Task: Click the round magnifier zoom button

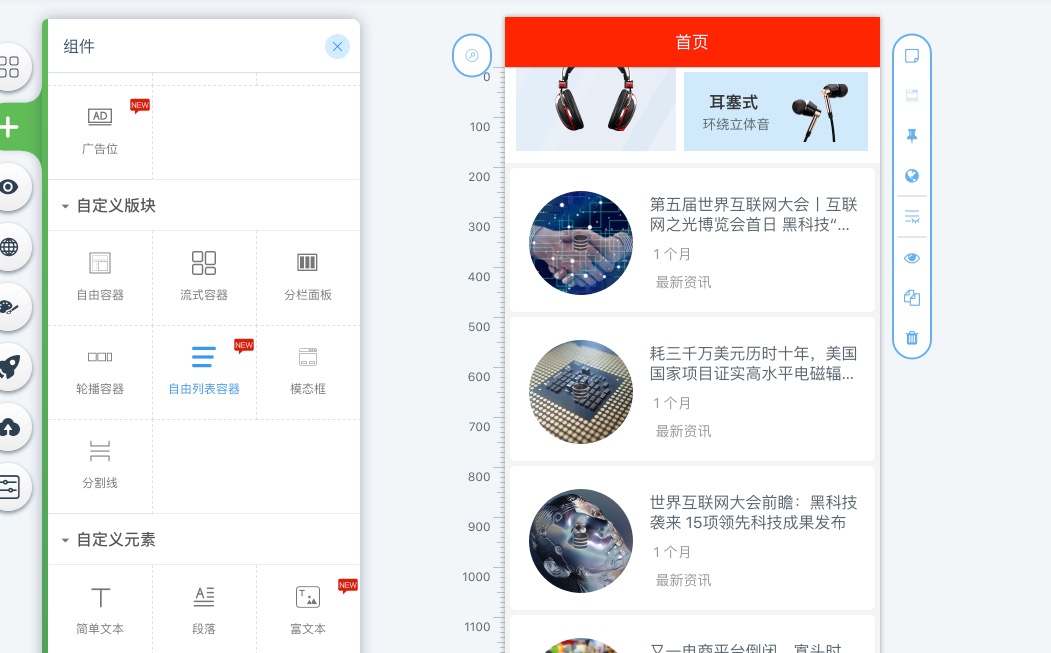Action: [472, 55]
